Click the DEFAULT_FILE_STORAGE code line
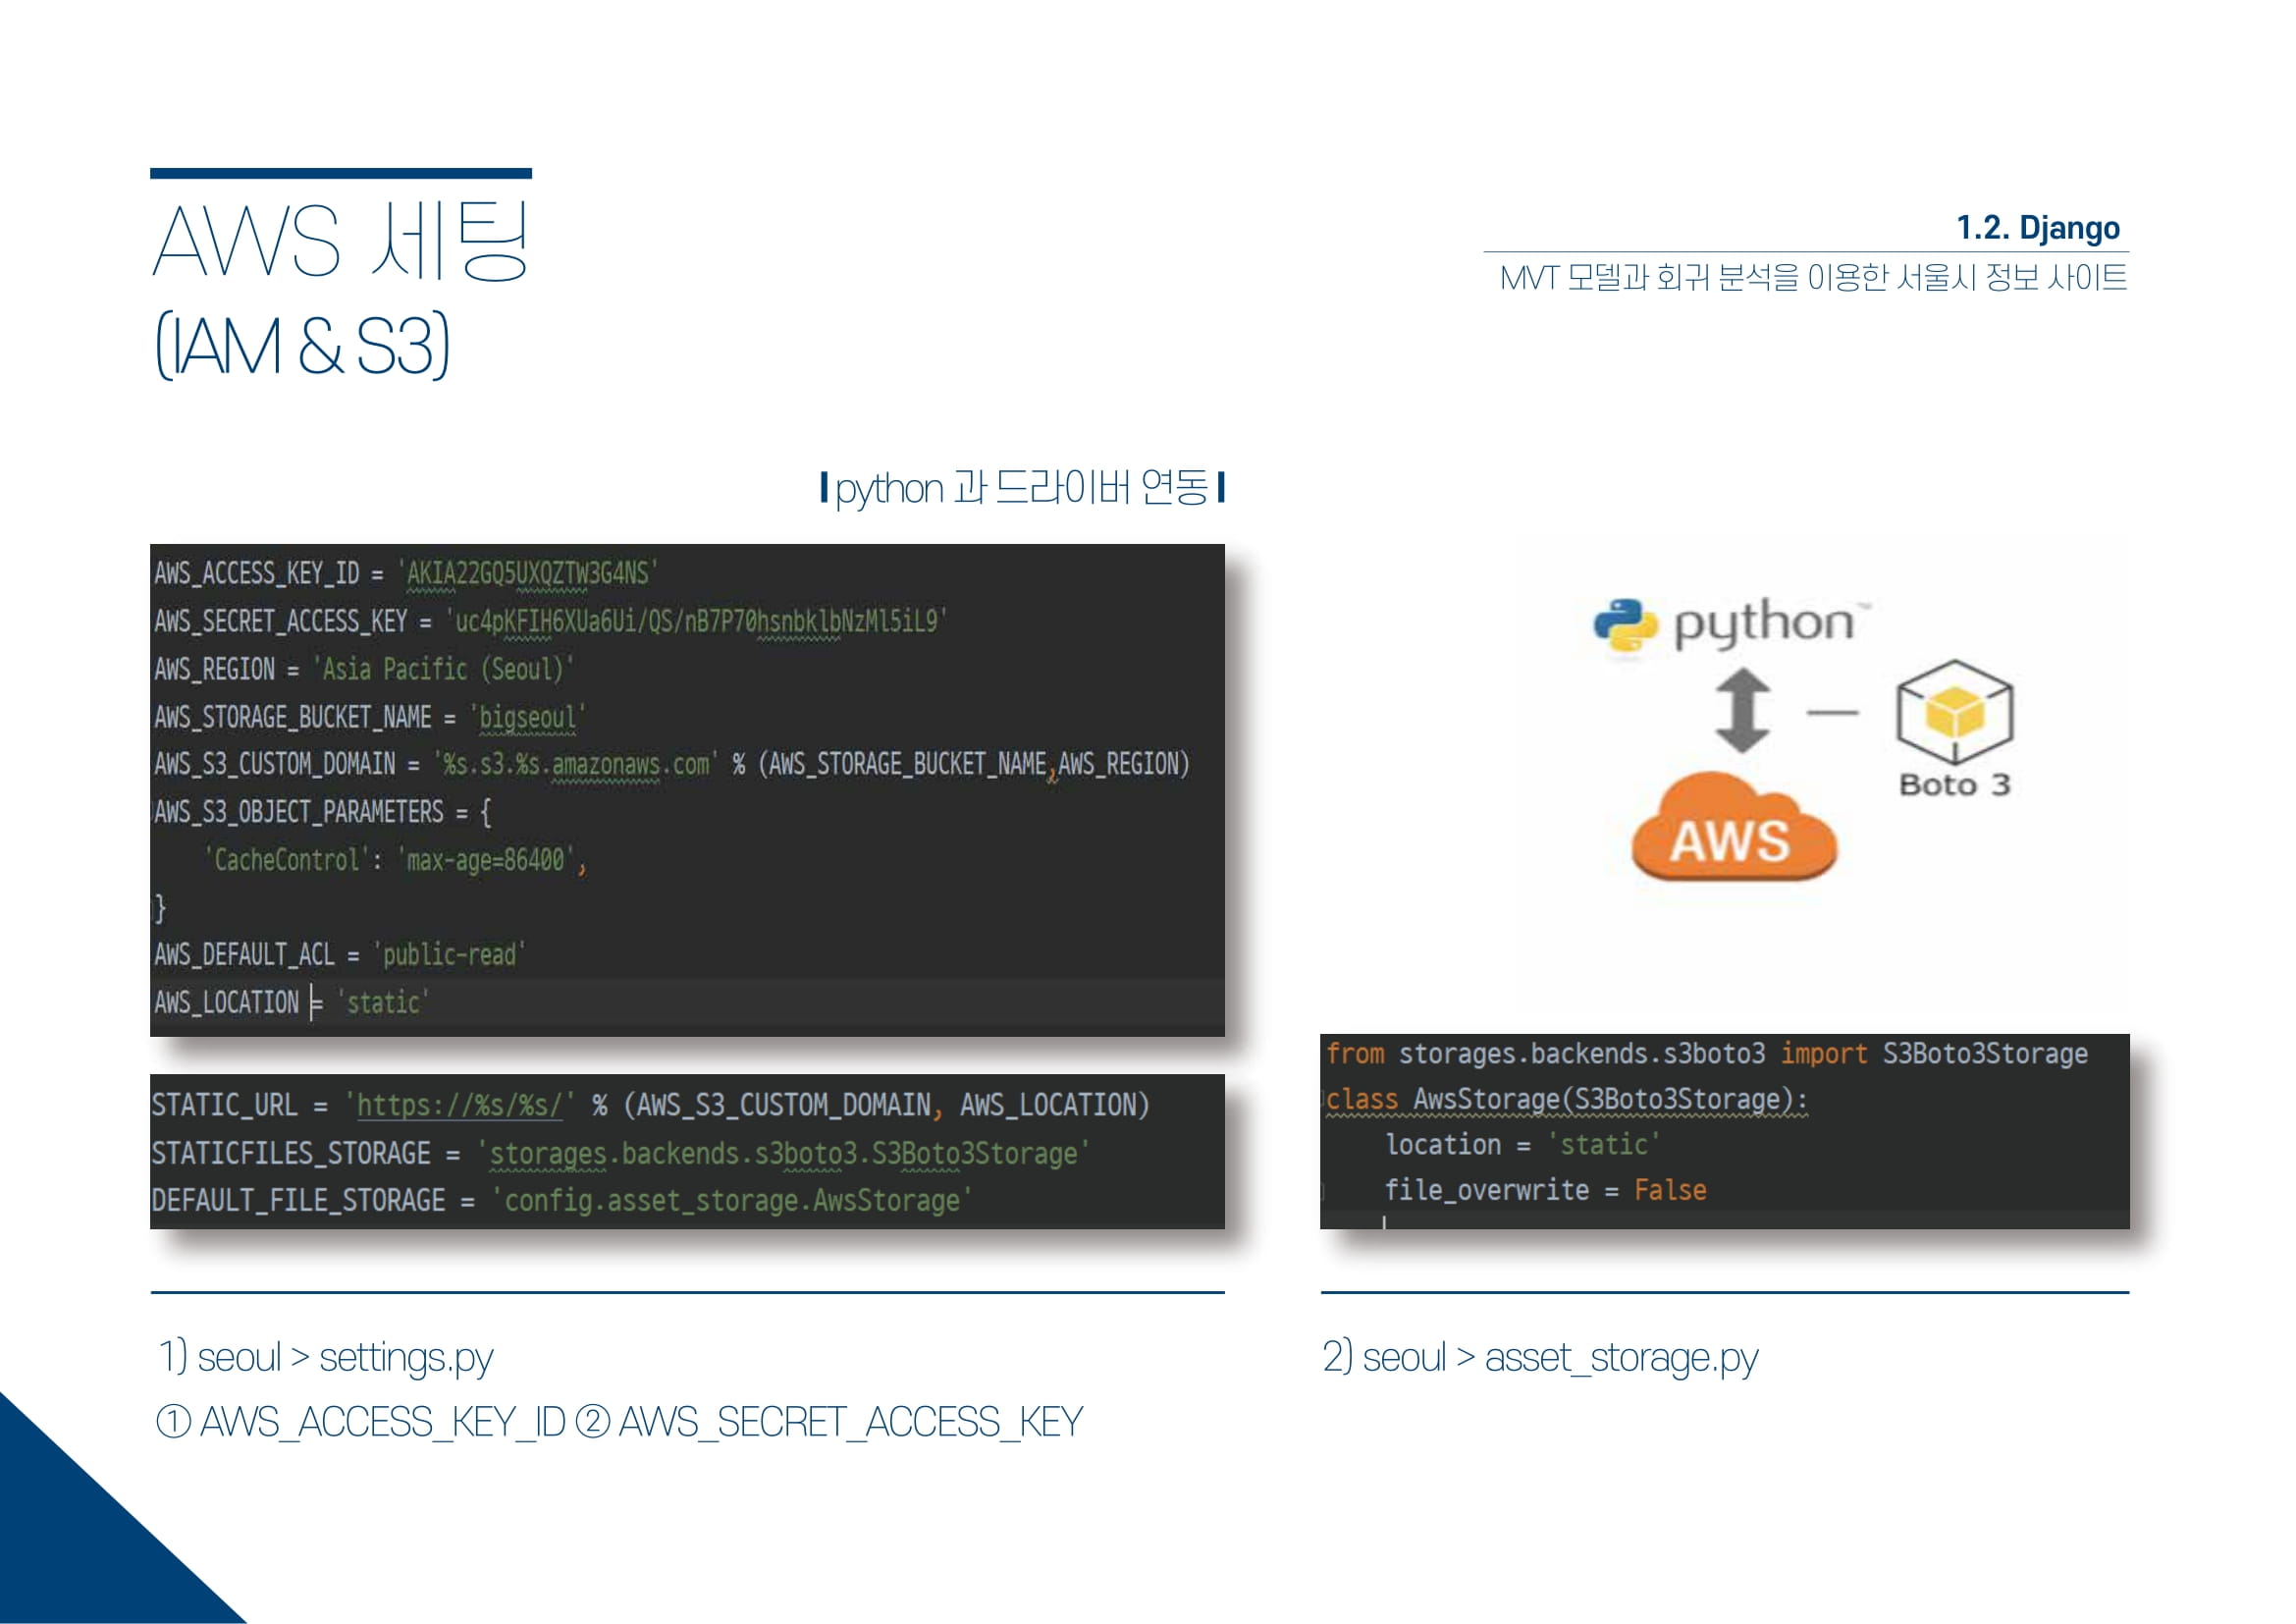Screen dimensions: 2296x1624 pos(561,1200)
